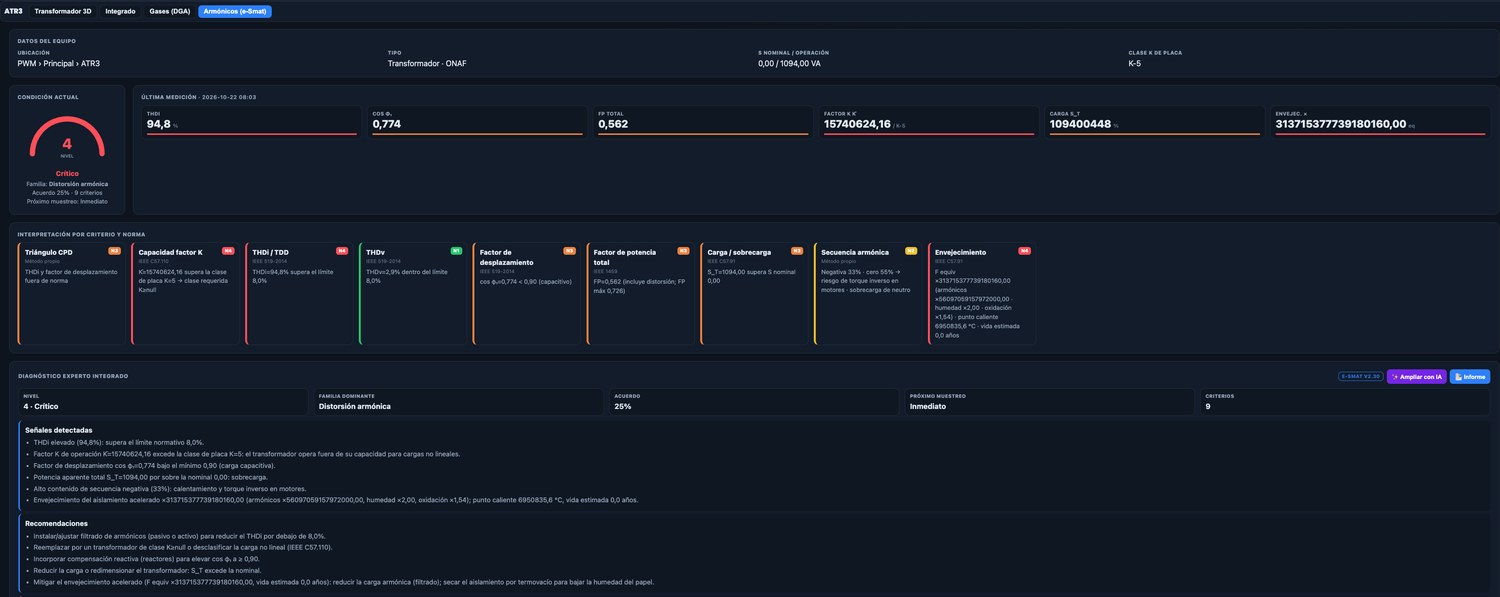Open the Secuencia armónica criterion card
Screen dimensions: 1500x597
coord(868,293)
